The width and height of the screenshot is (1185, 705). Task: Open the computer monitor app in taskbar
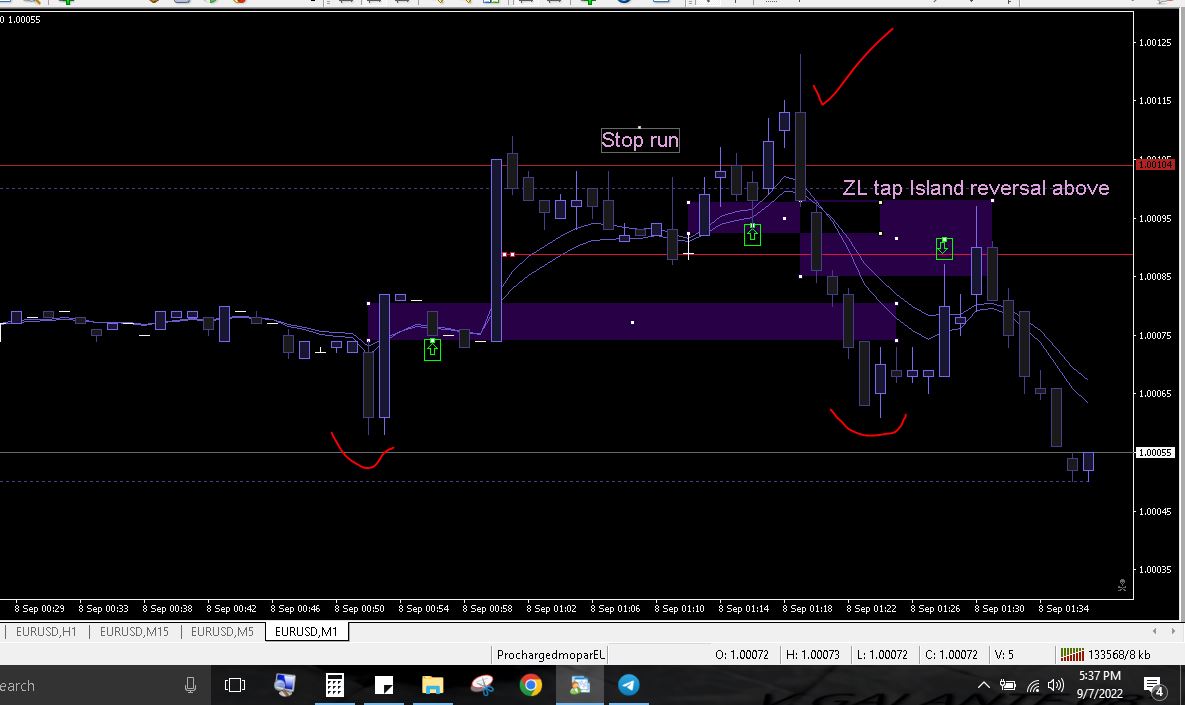pyautogui.click(x=285, y=685)
